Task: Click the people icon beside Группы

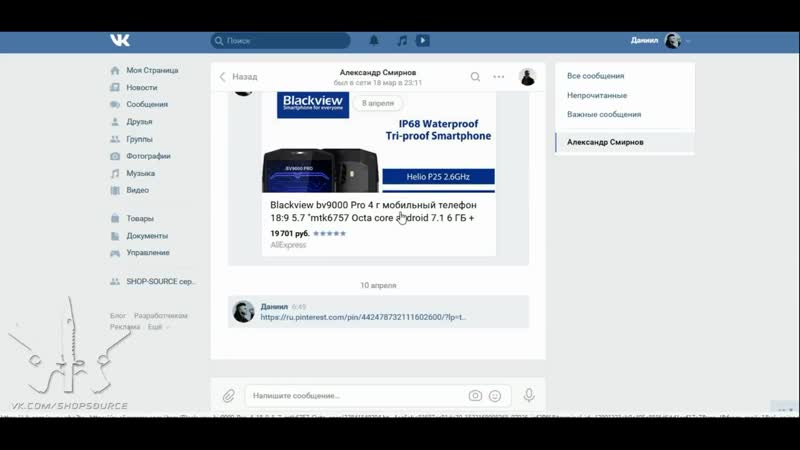Action: tap(115, 139)
